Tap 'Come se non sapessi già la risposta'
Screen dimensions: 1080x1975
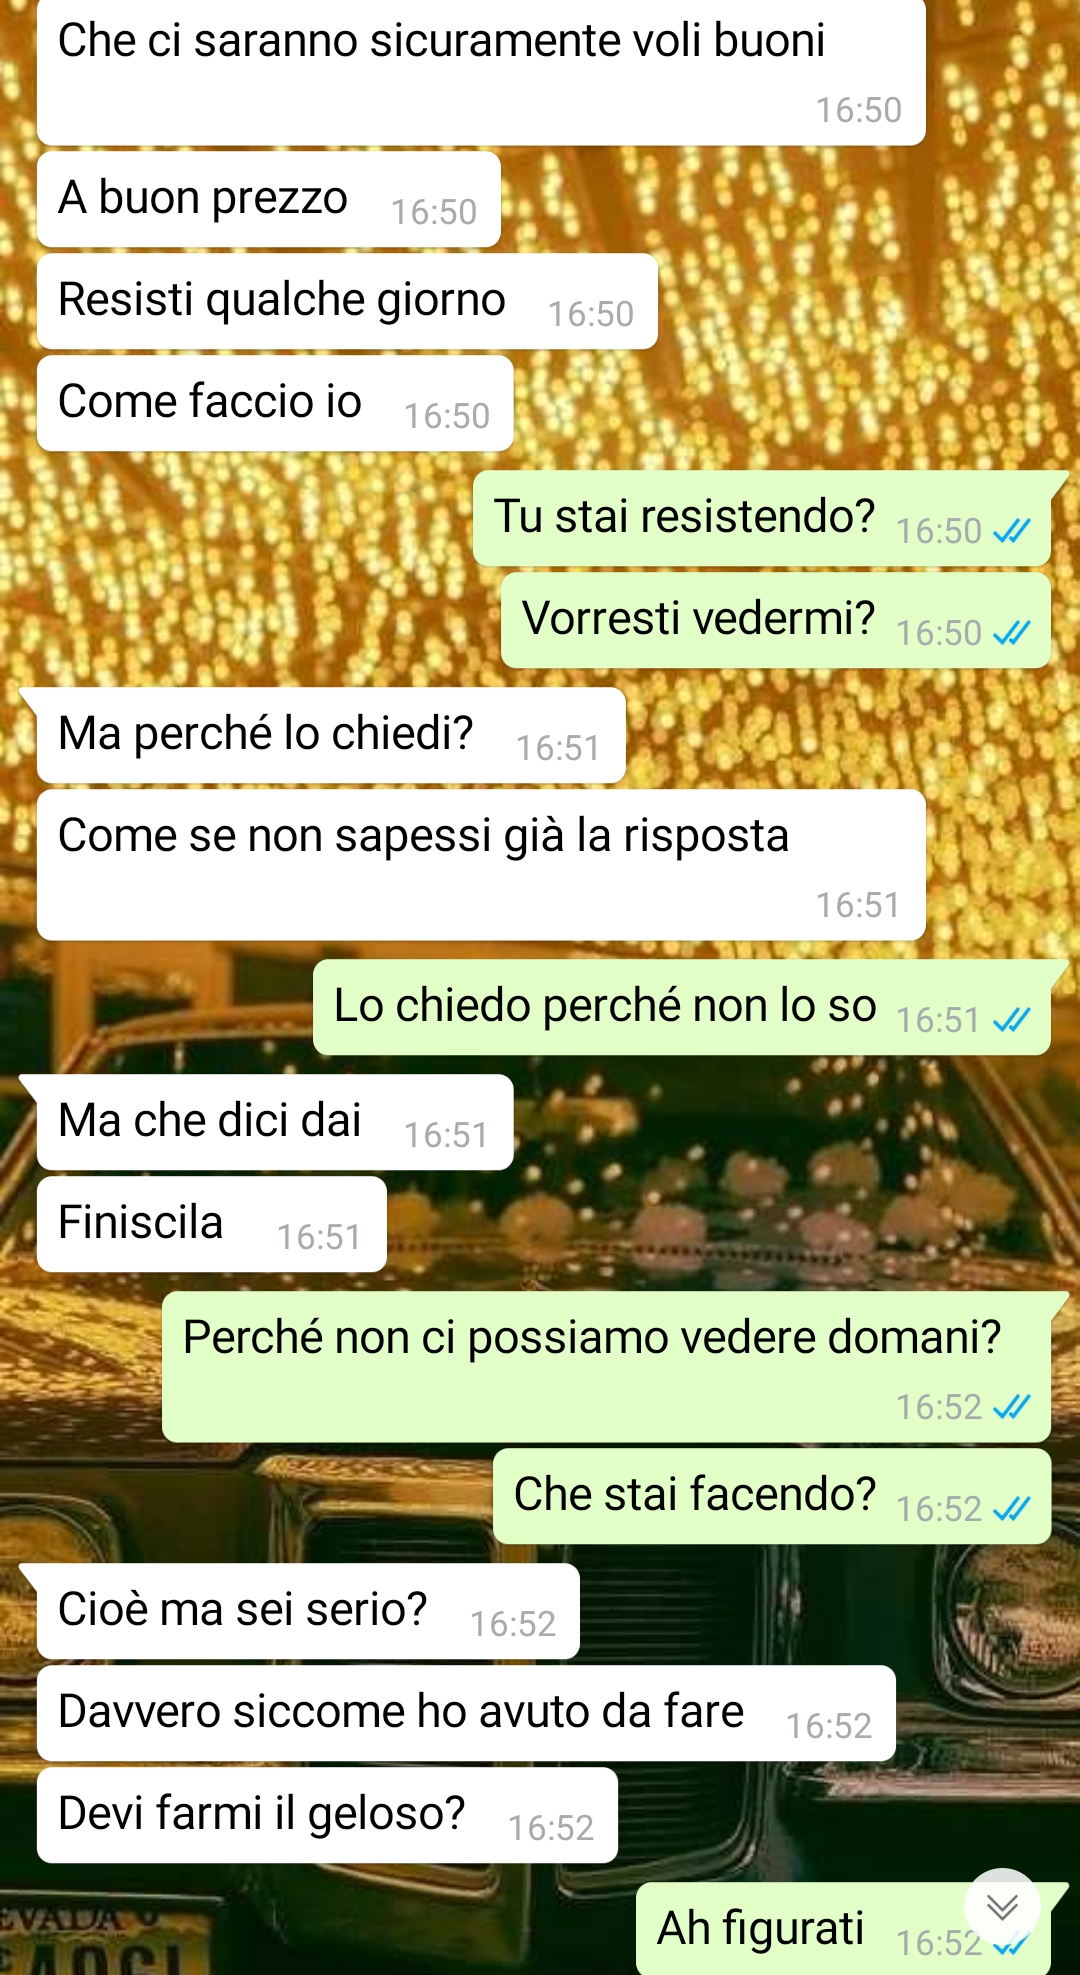click(x=481, y=865)
